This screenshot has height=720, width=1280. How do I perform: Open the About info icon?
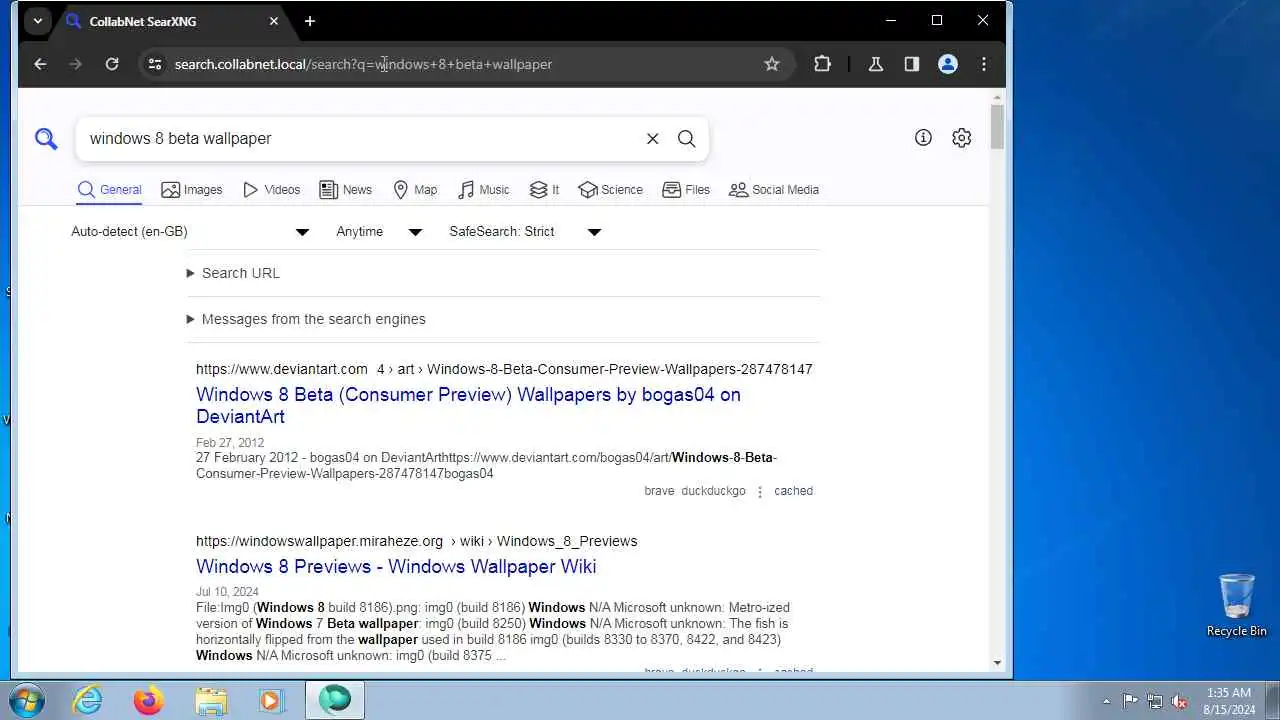pyautogui.click(x=923, y=138)
